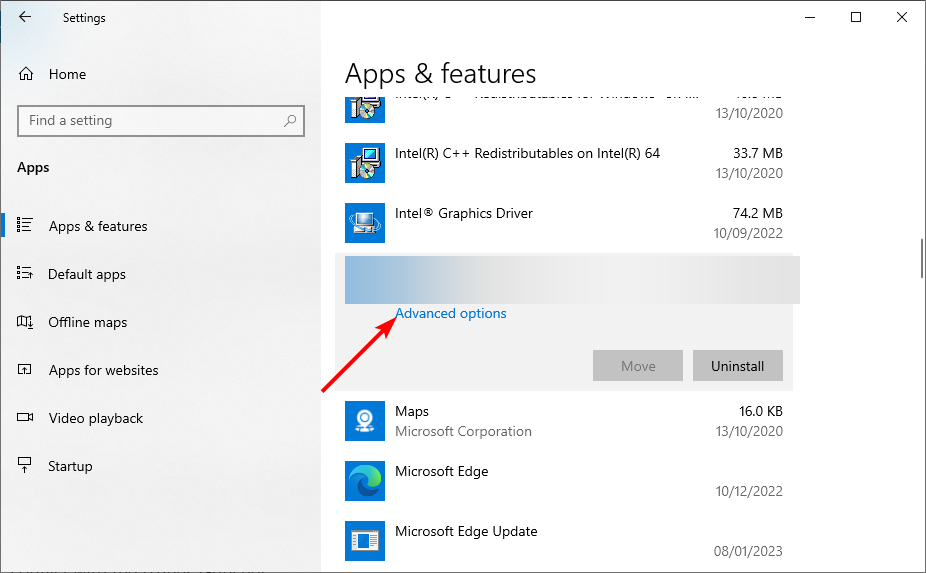This screenshot has width=926, height=573.
Task: Click the Apps & features page heading
Action: point(441,74)
